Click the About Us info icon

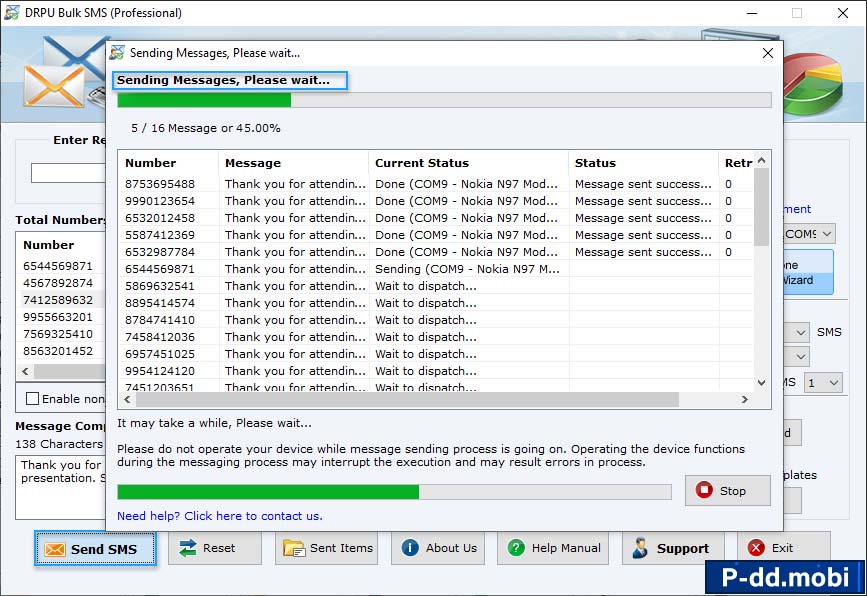pos(410,548)
